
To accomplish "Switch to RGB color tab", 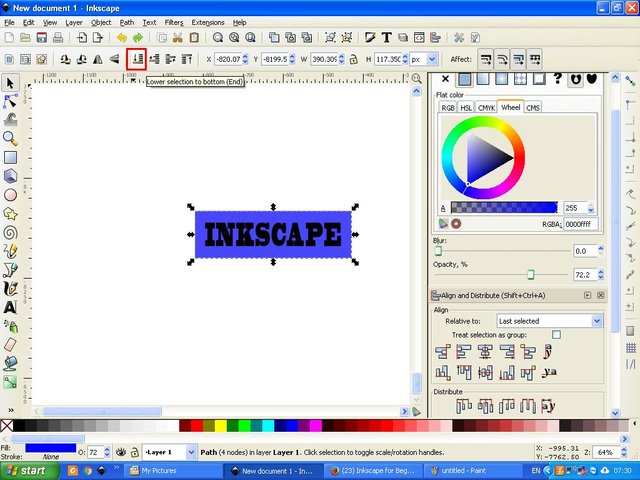I will (448, 108).
